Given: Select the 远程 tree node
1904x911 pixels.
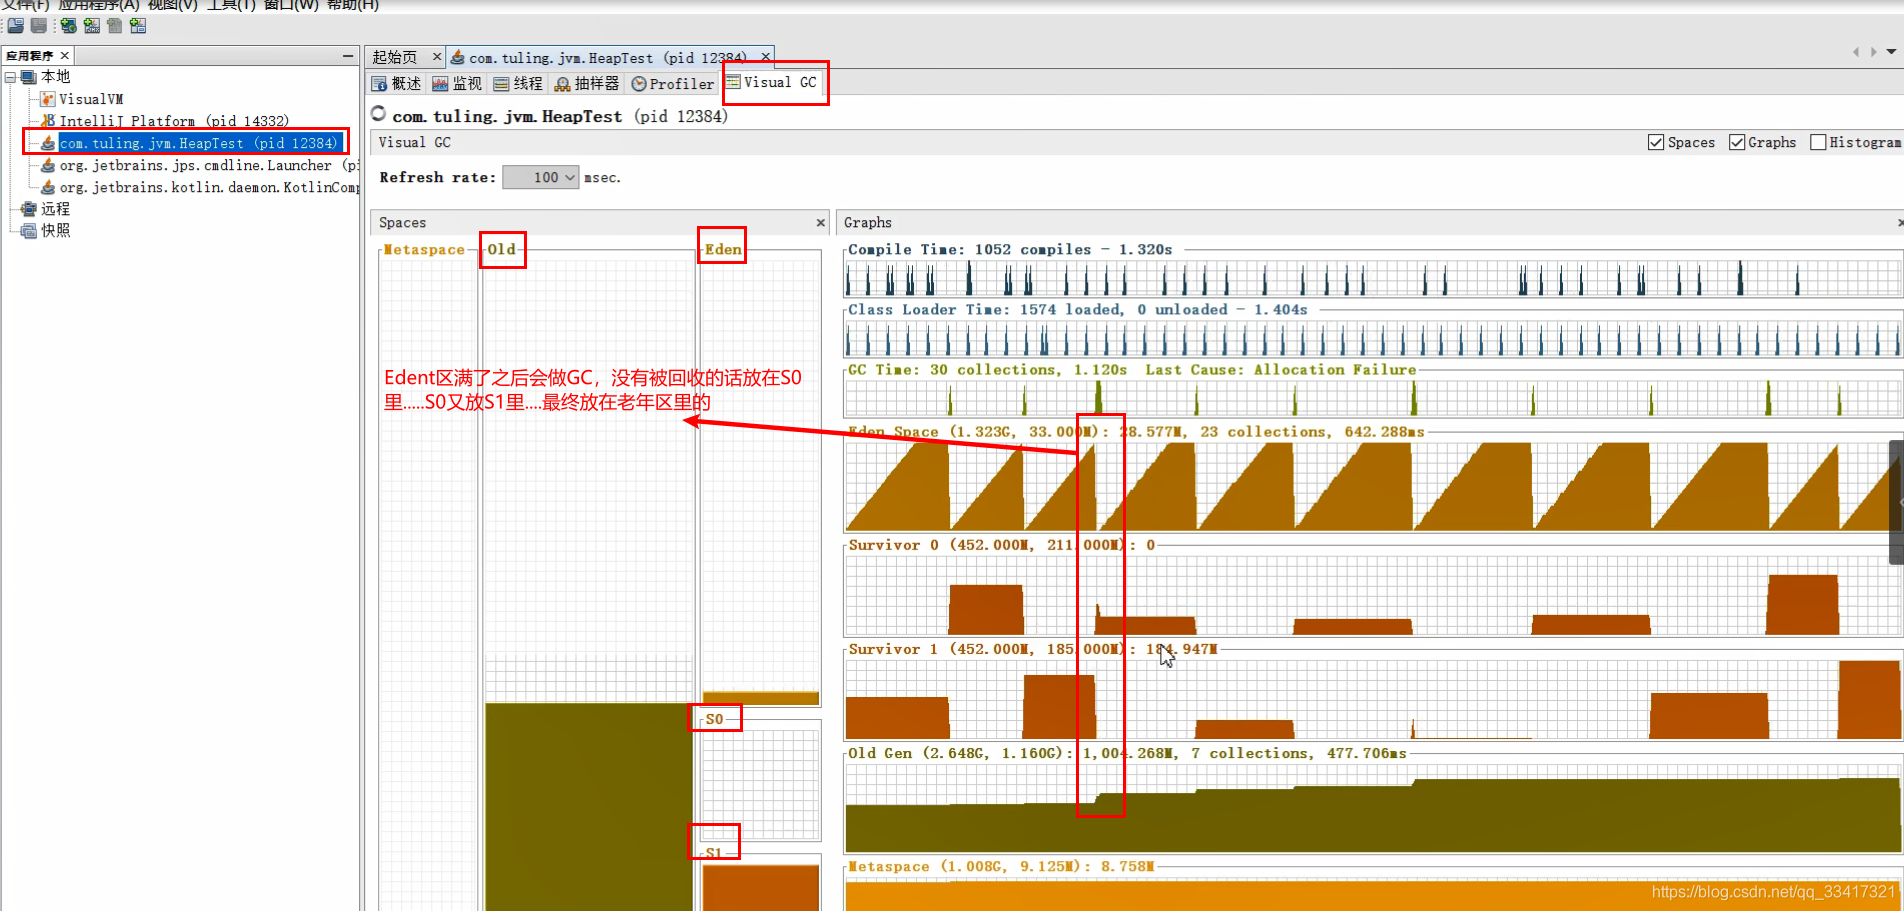Looking at the screenshot, I should [x=56, y=209].
